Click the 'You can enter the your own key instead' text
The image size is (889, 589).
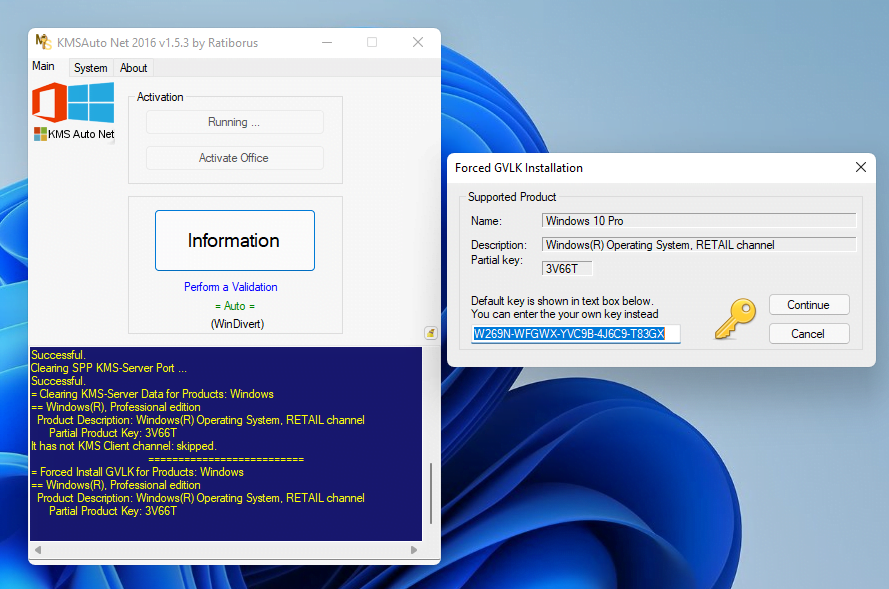pyautogui.click(x=565, y=314)
